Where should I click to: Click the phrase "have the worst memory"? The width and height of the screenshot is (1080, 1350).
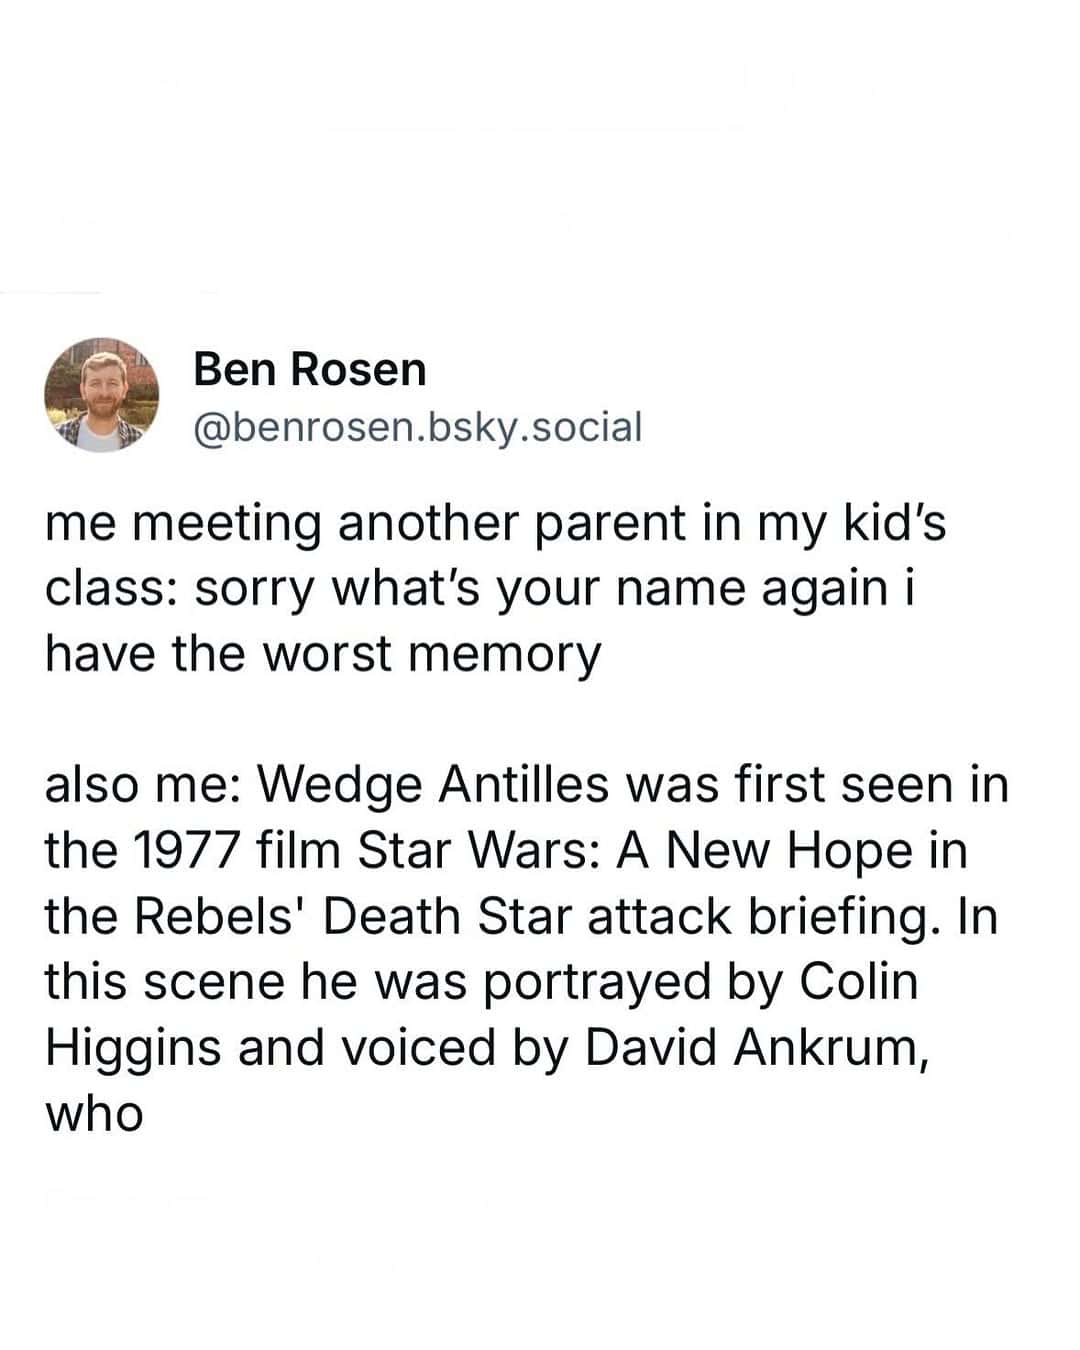tap(323, 653)
